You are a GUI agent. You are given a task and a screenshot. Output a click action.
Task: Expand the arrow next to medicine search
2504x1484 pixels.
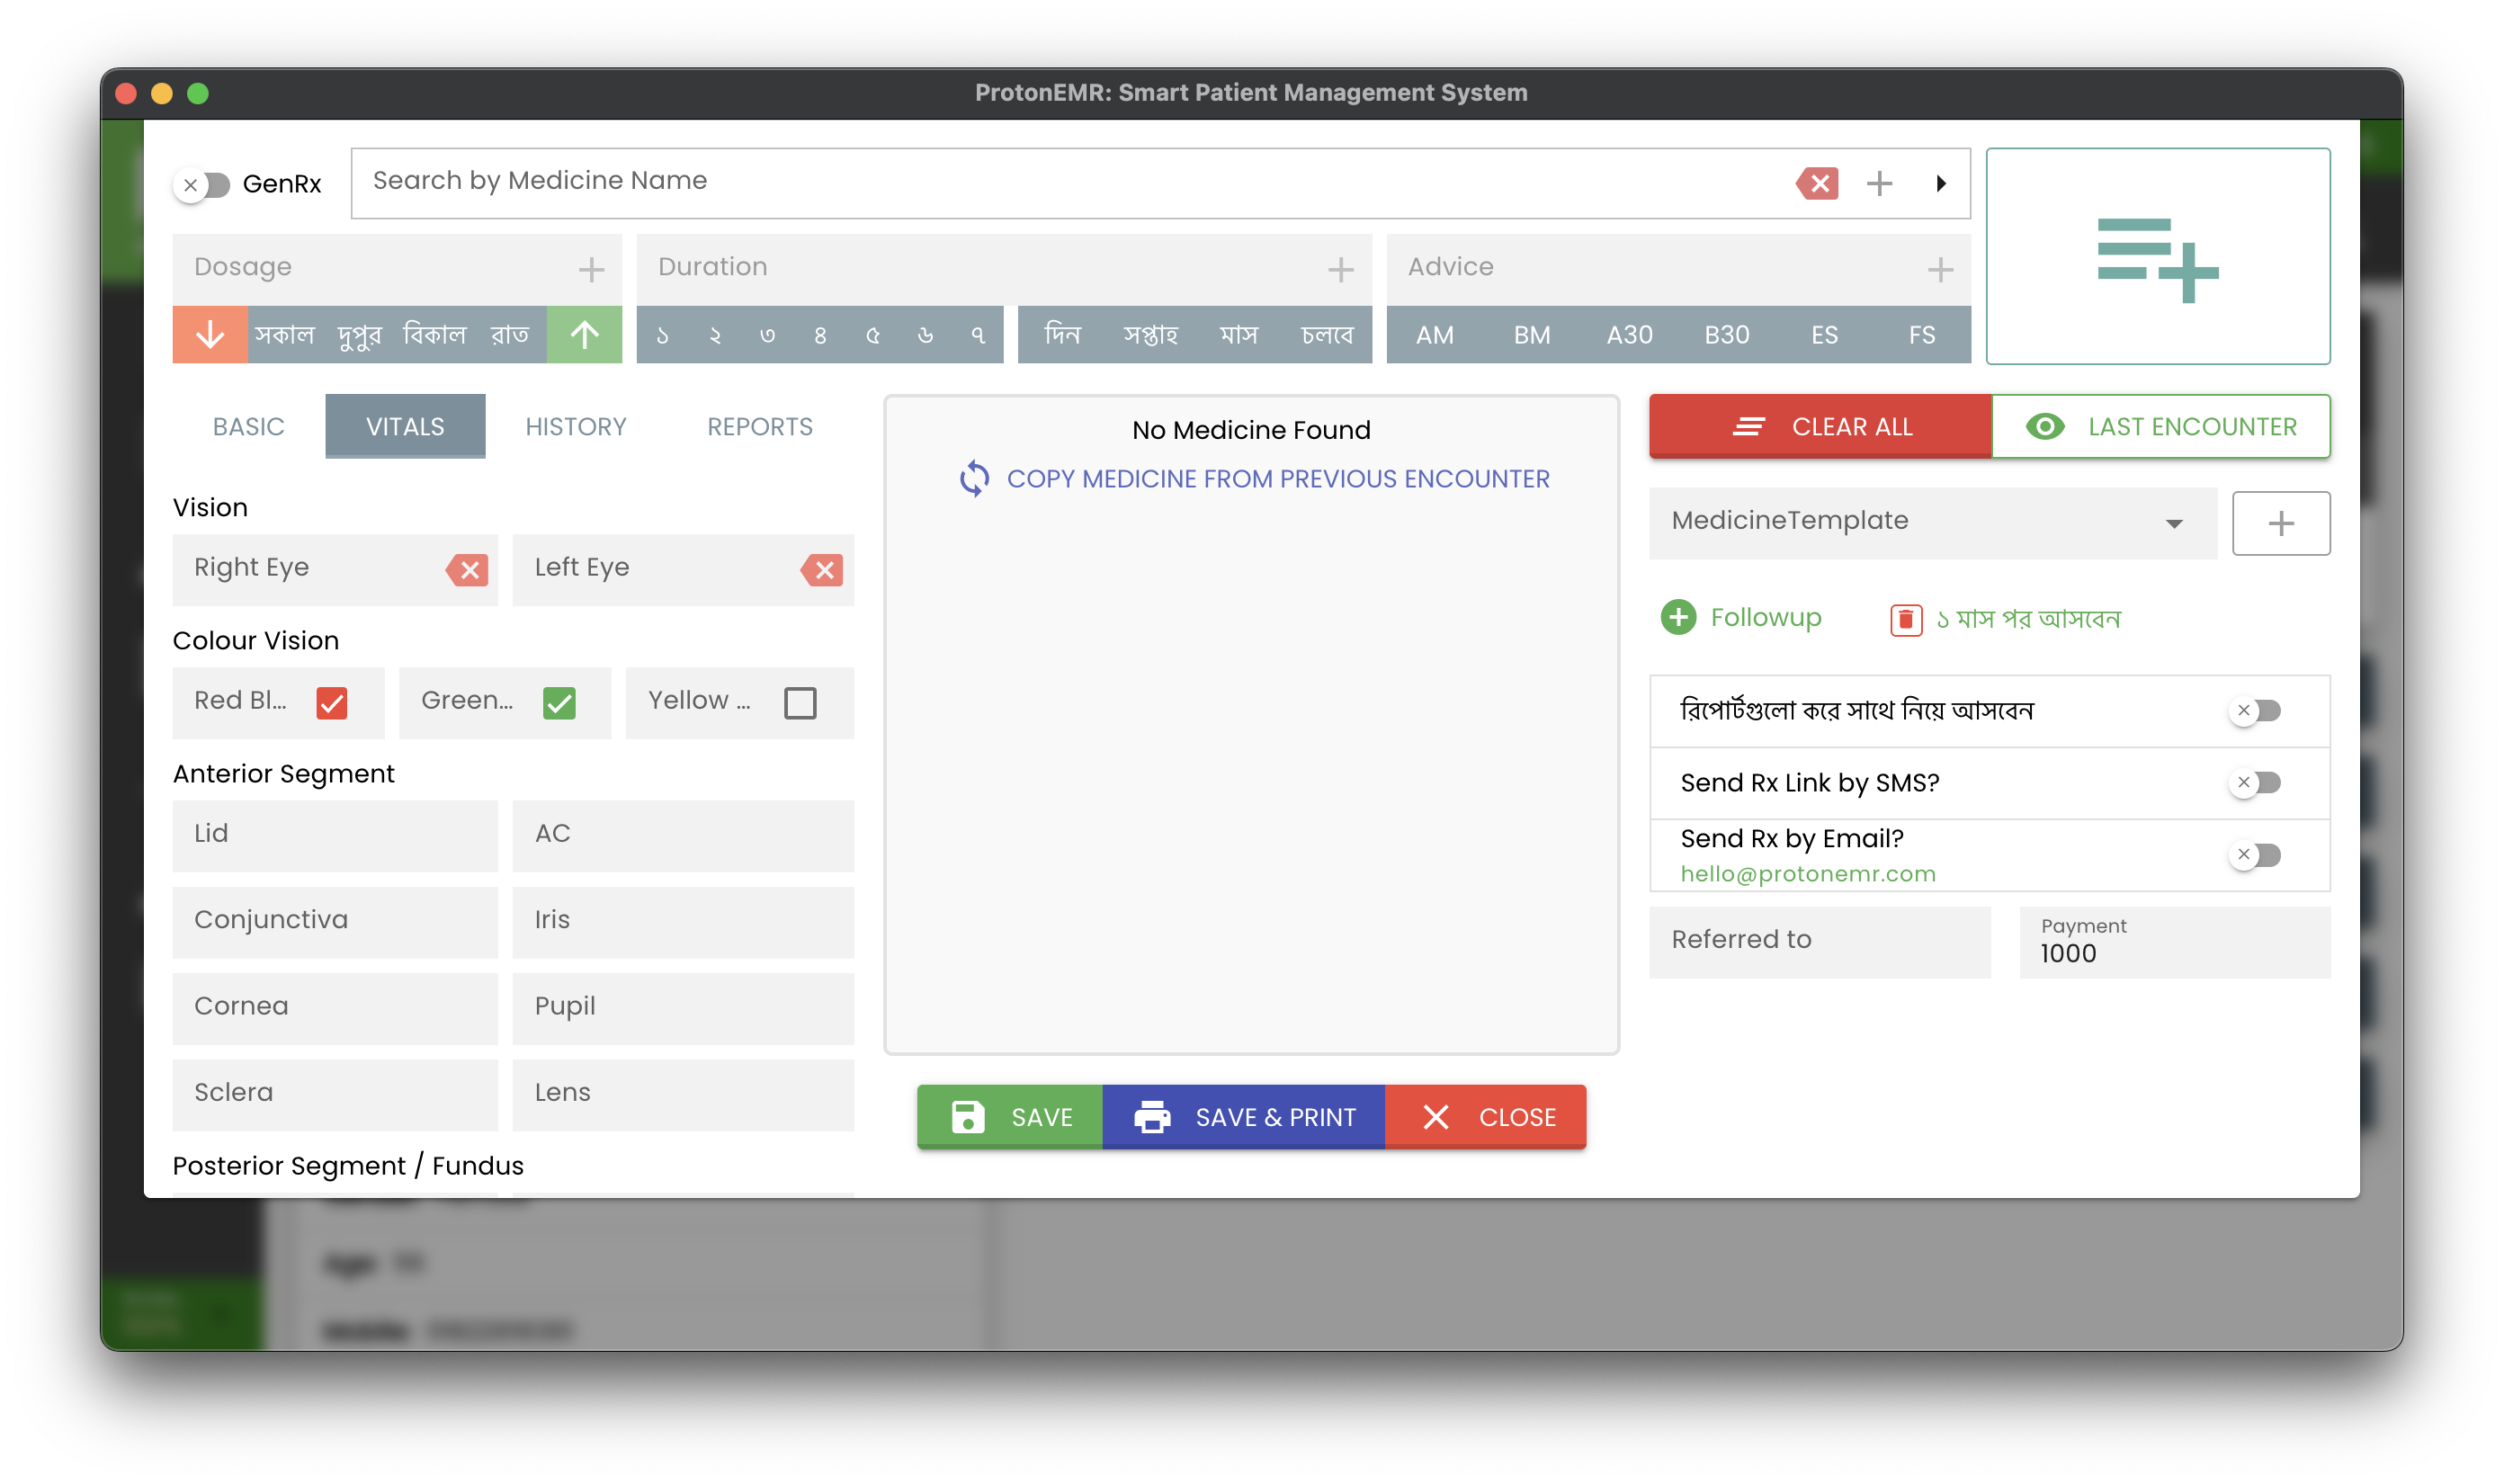1940,183
